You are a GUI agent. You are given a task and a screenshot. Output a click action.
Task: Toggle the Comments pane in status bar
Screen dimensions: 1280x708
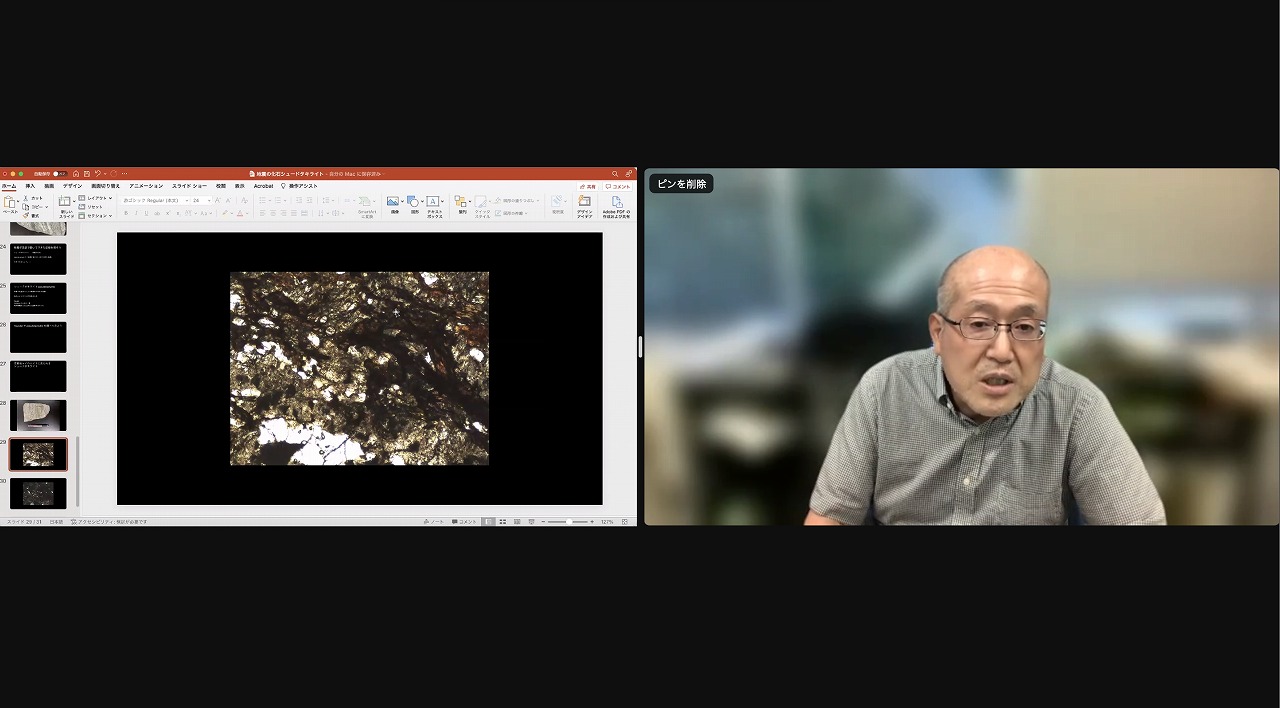[x=465, y=522]
